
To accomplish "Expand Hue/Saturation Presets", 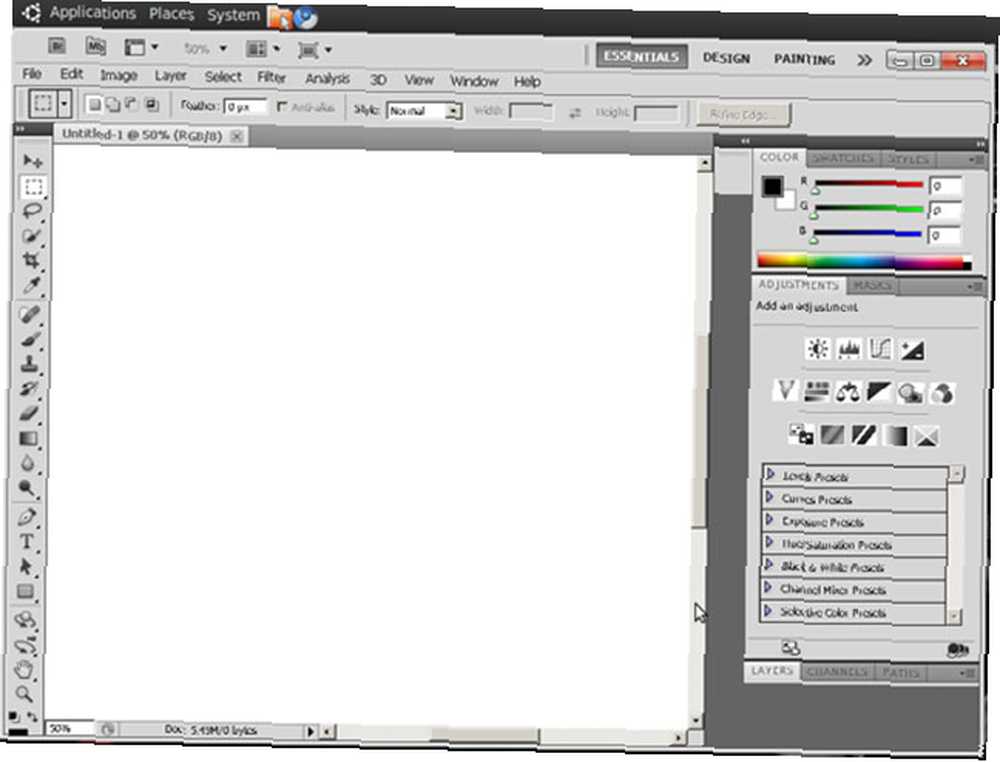I will pyautogui.click(x=768, y=542).
